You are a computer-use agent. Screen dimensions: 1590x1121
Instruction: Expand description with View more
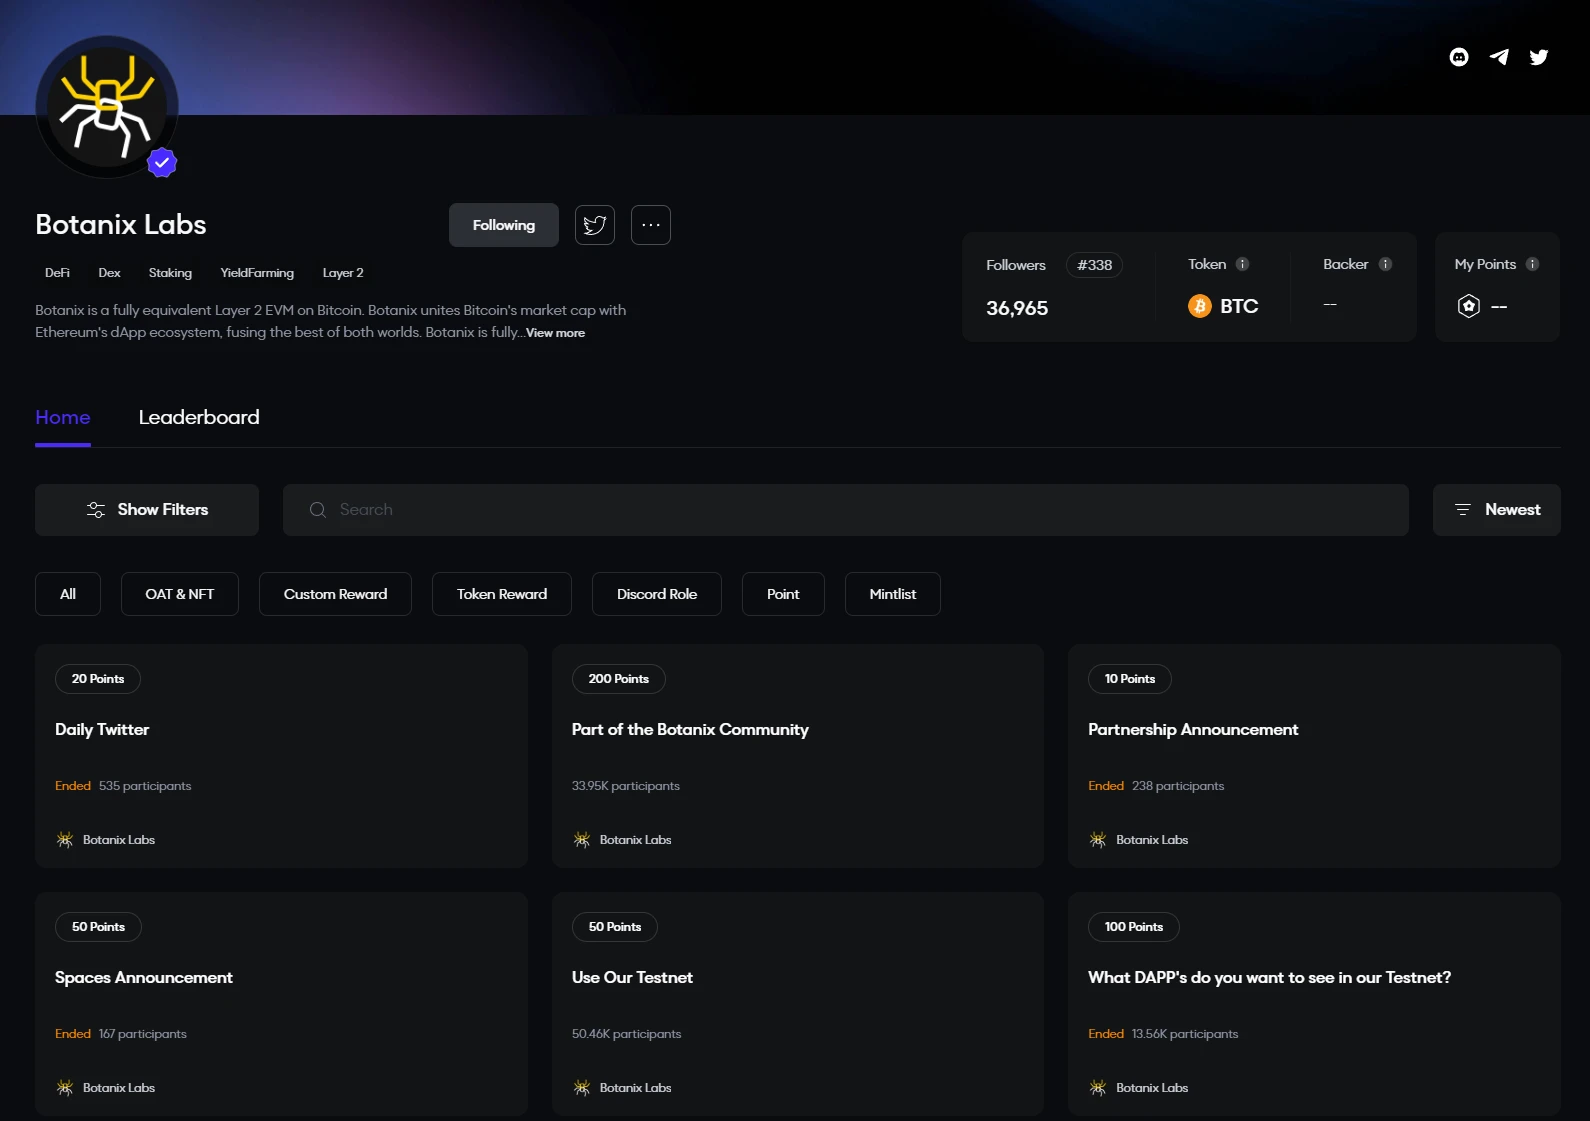coord(555,333)
